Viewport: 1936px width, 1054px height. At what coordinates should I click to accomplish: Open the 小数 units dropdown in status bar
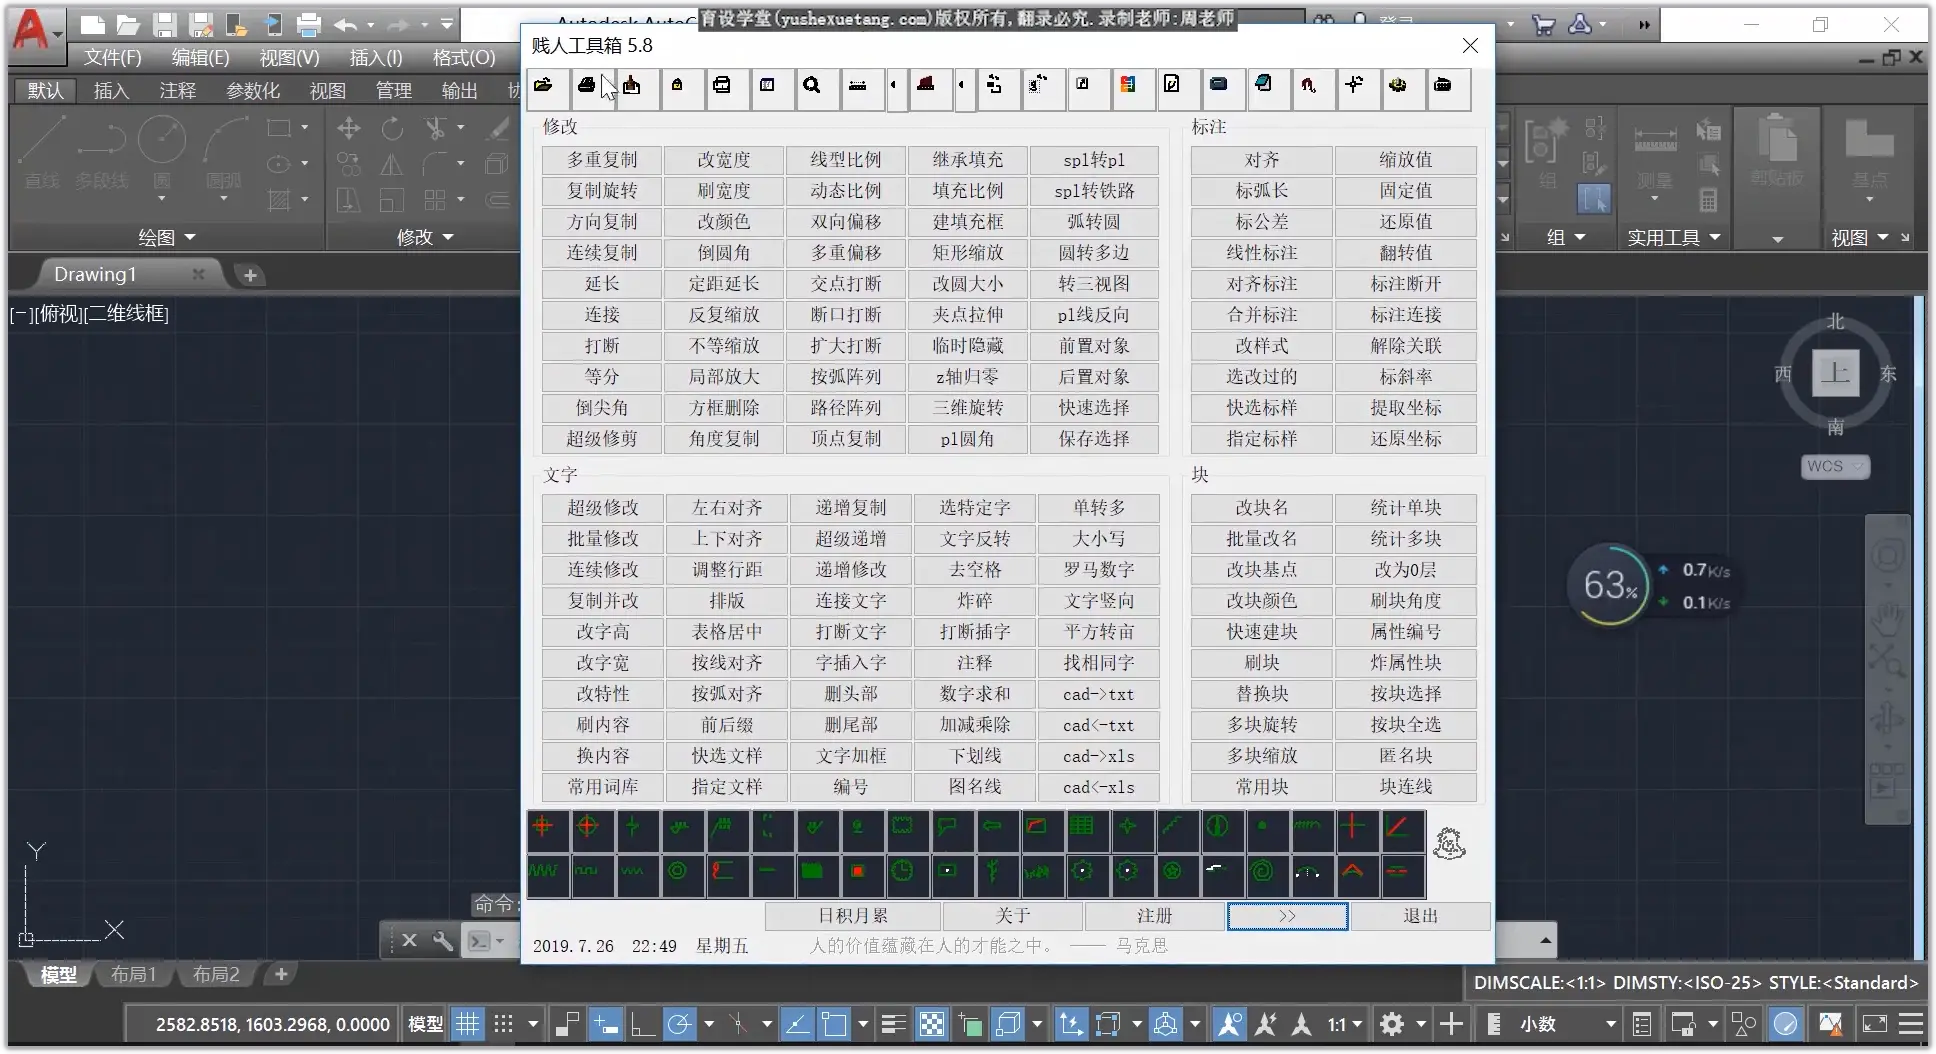1612,1023
